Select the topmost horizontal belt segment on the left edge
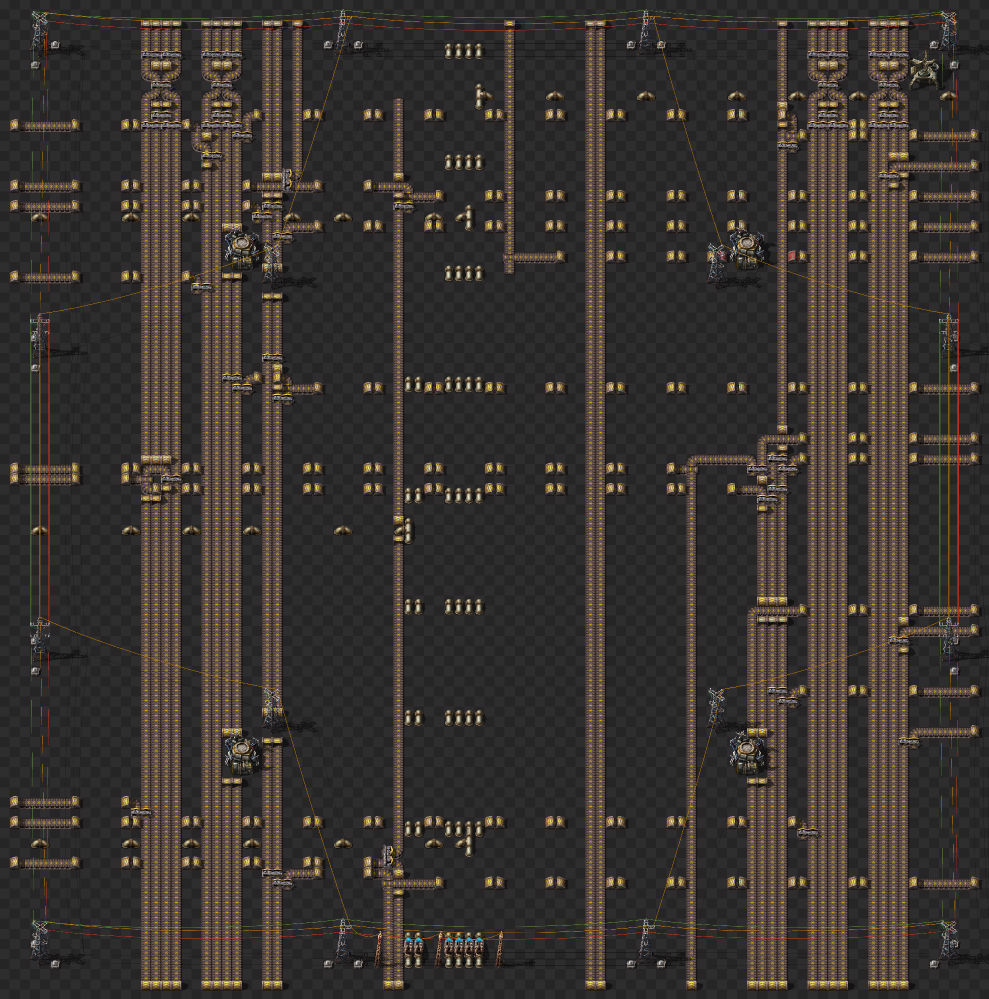Image resolution: width=989 pixels, height=999 pixels. pos(45,125)
